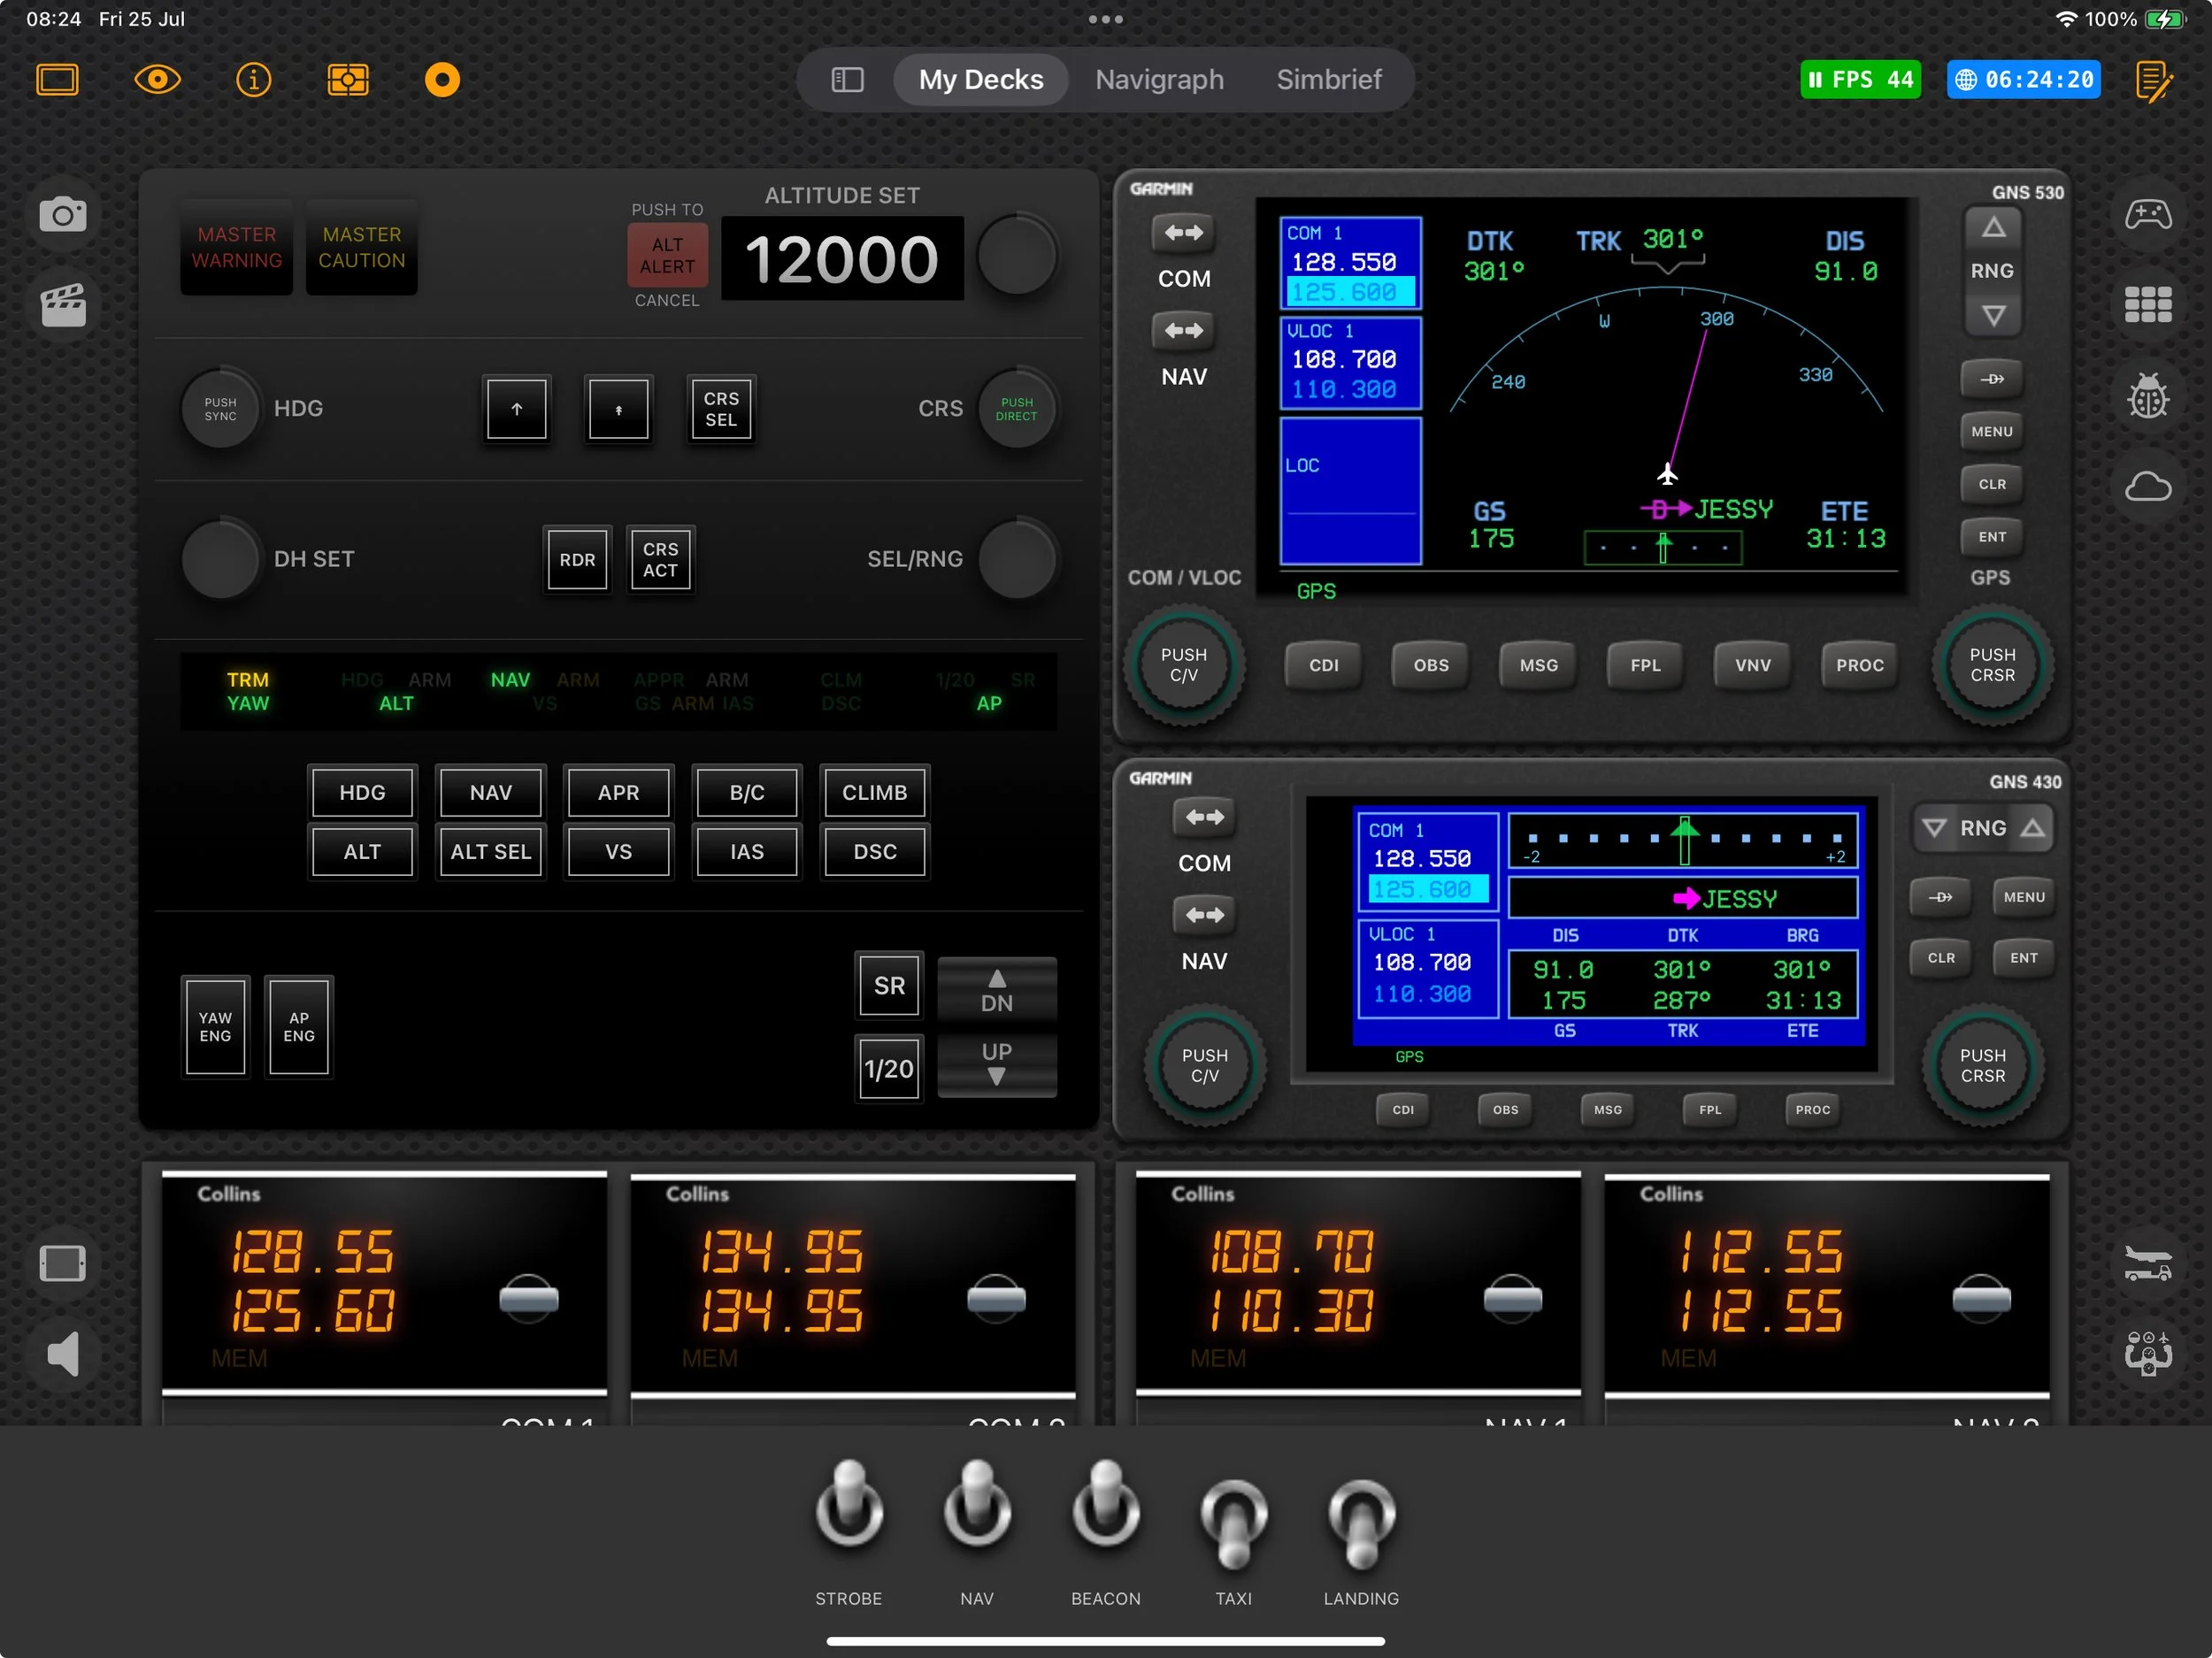Switch to the My Decks tab

980,79
